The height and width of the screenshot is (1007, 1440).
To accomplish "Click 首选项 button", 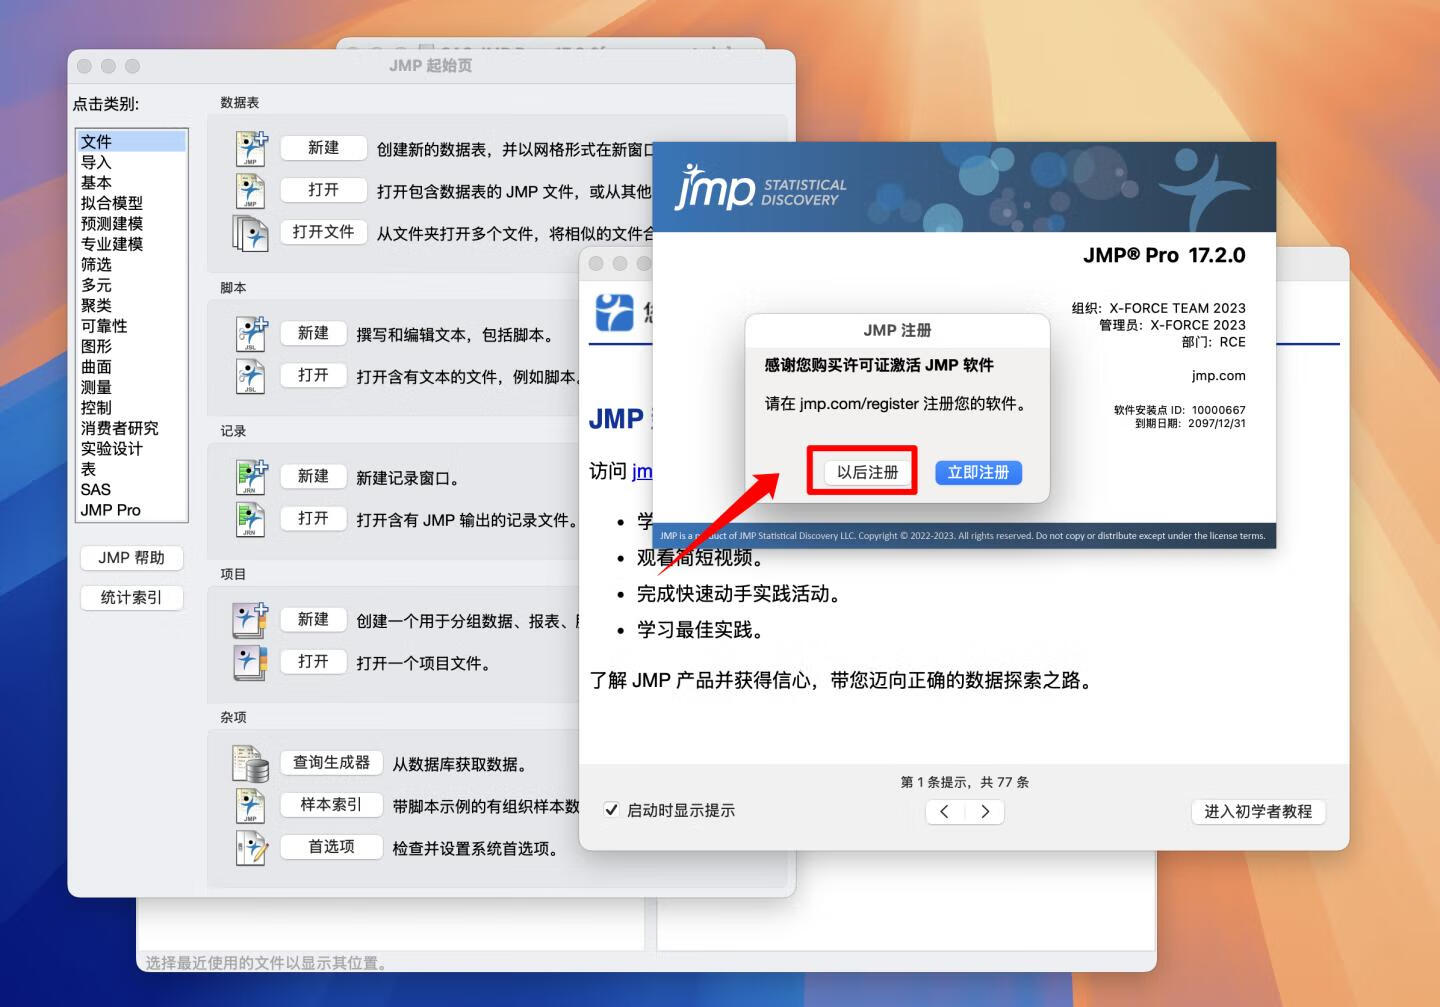I will (331, 847).
